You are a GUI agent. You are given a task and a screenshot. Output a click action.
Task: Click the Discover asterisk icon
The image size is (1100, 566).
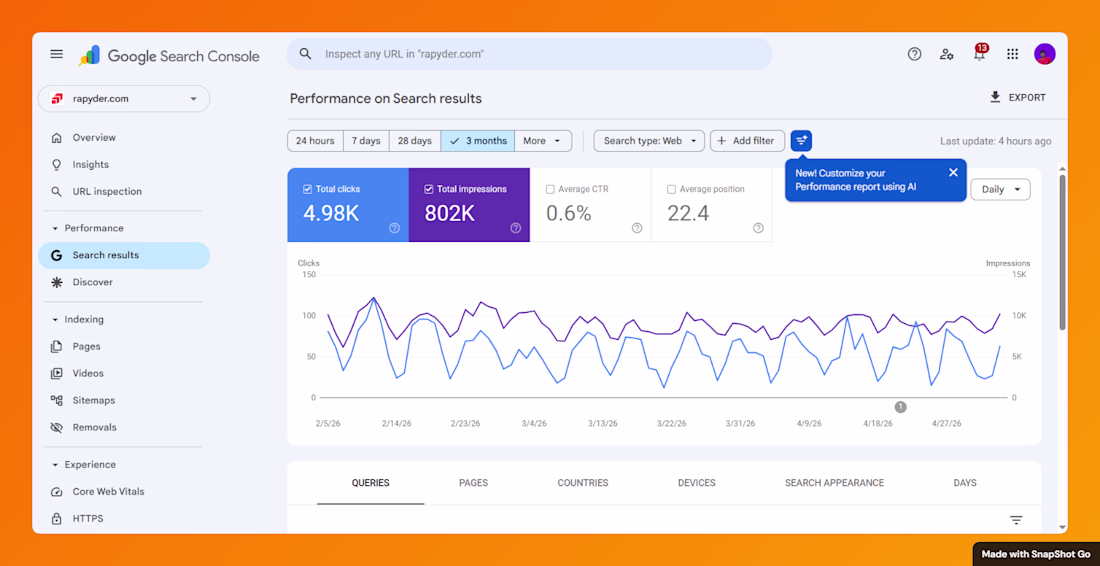coord(57,282)
